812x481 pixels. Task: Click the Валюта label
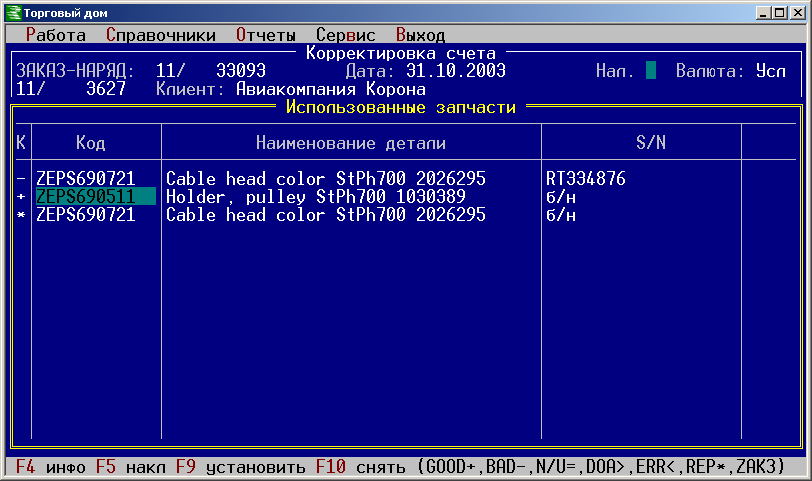pos(710,70)
